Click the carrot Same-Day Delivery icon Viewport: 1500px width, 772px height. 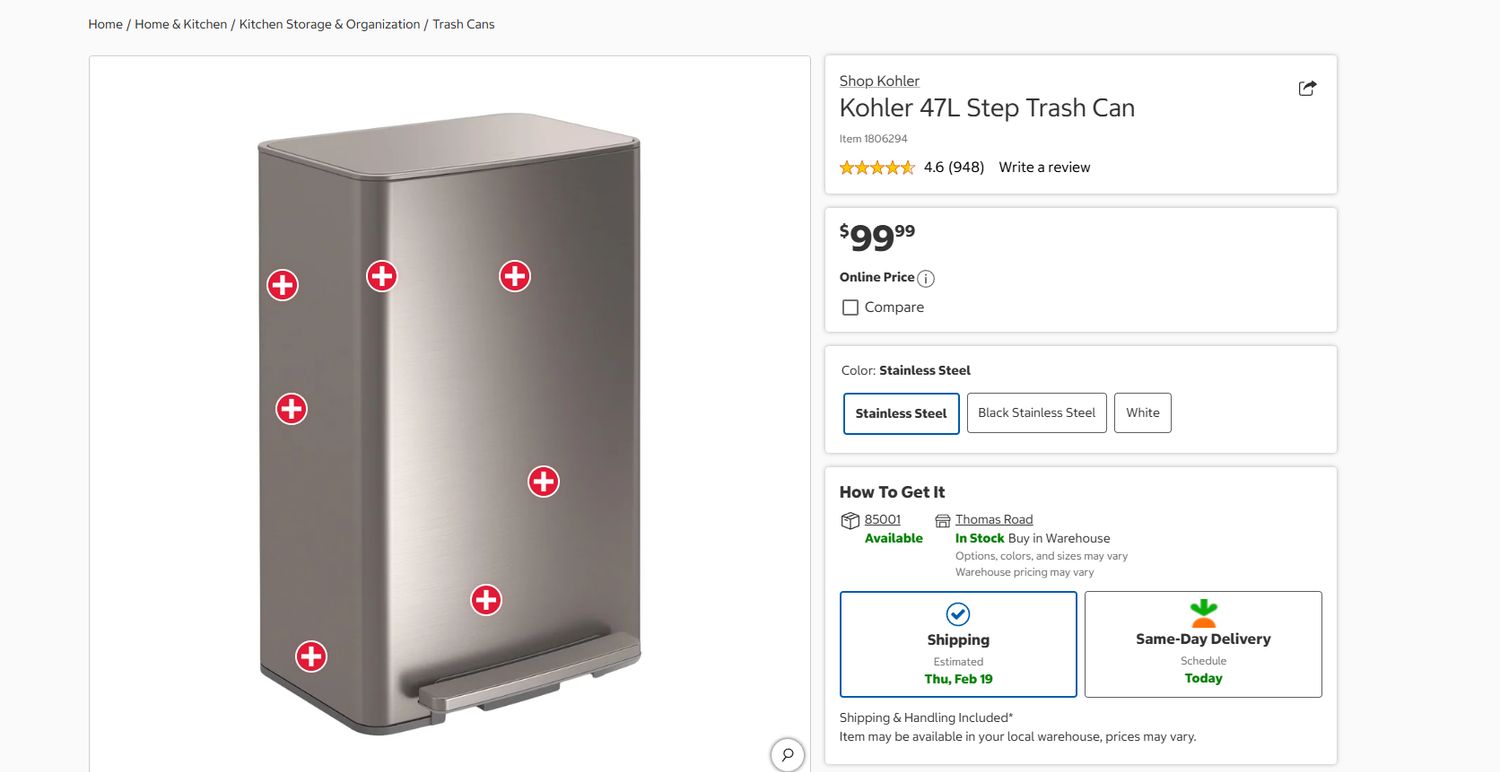pos(1203,612)
